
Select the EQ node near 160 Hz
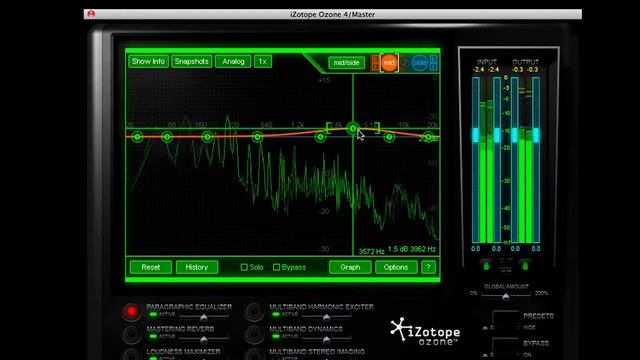207,137
